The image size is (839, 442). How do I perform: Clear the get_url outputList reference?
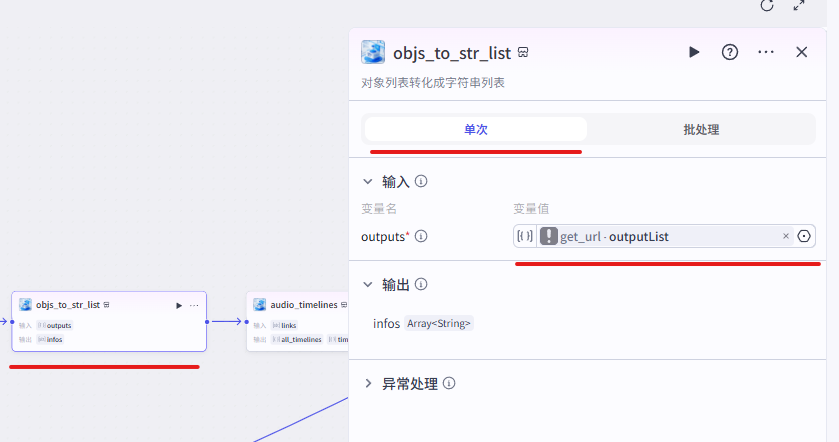785,236
